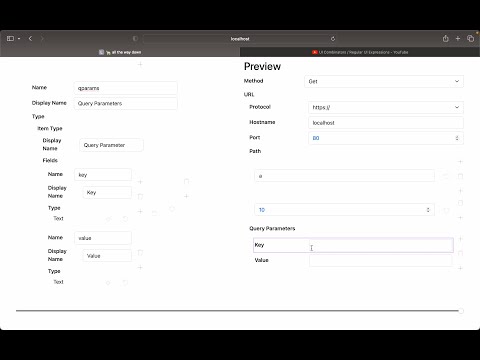
Task: Open the Protocol dropdown showing https://
Action: [x=386, y=107]
